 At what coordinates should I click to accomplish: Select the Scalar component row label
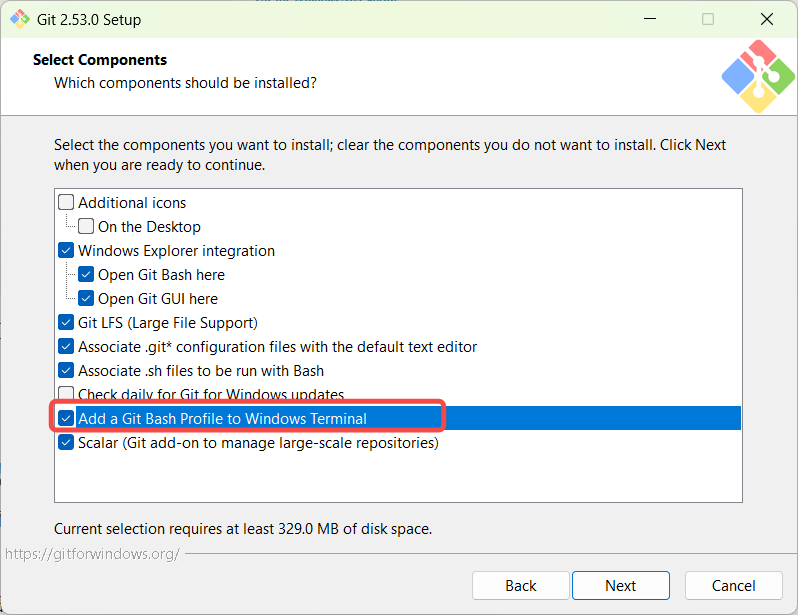[x=258, y=443]
